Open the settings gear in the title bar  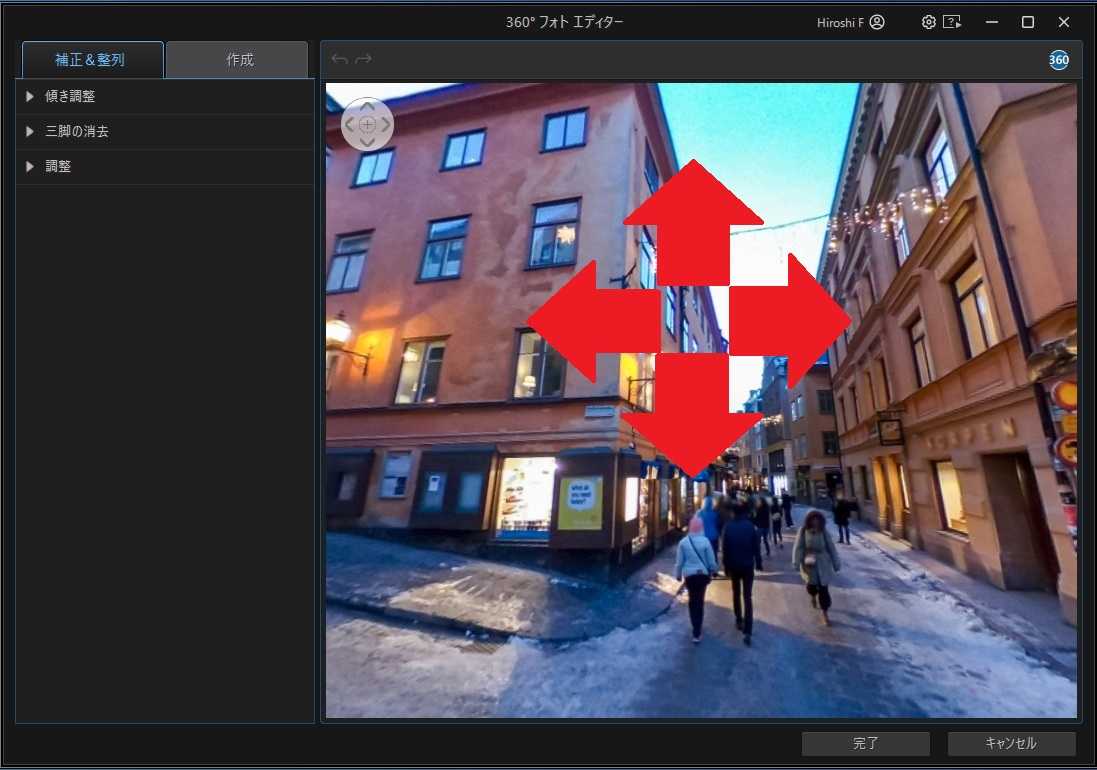click(928, 21)
